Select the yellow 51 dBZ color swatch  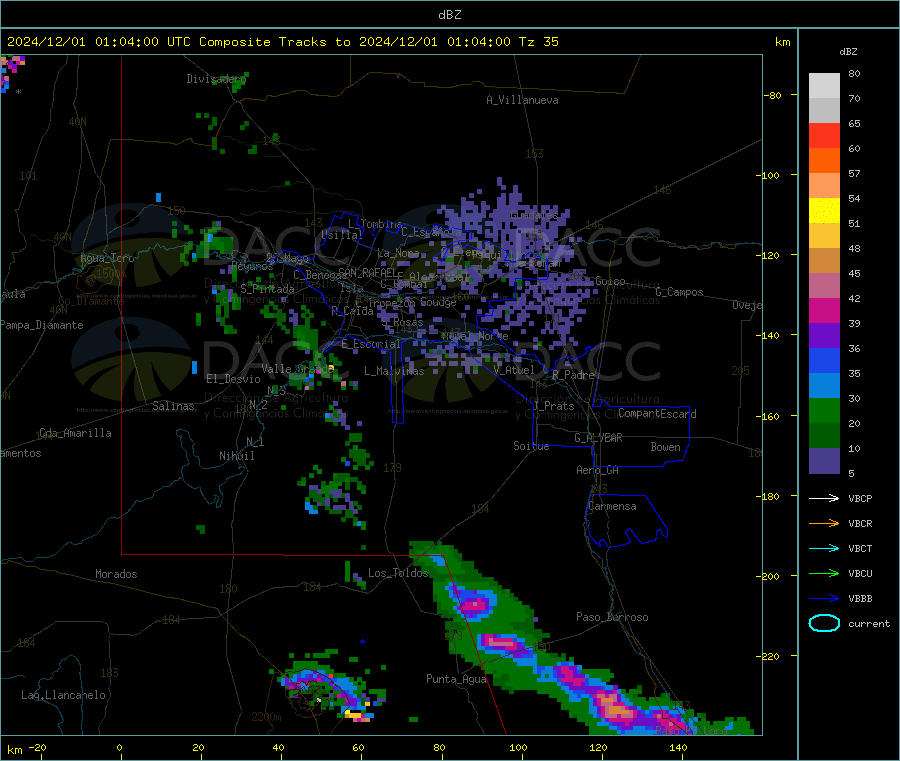(x=824, y=211)
